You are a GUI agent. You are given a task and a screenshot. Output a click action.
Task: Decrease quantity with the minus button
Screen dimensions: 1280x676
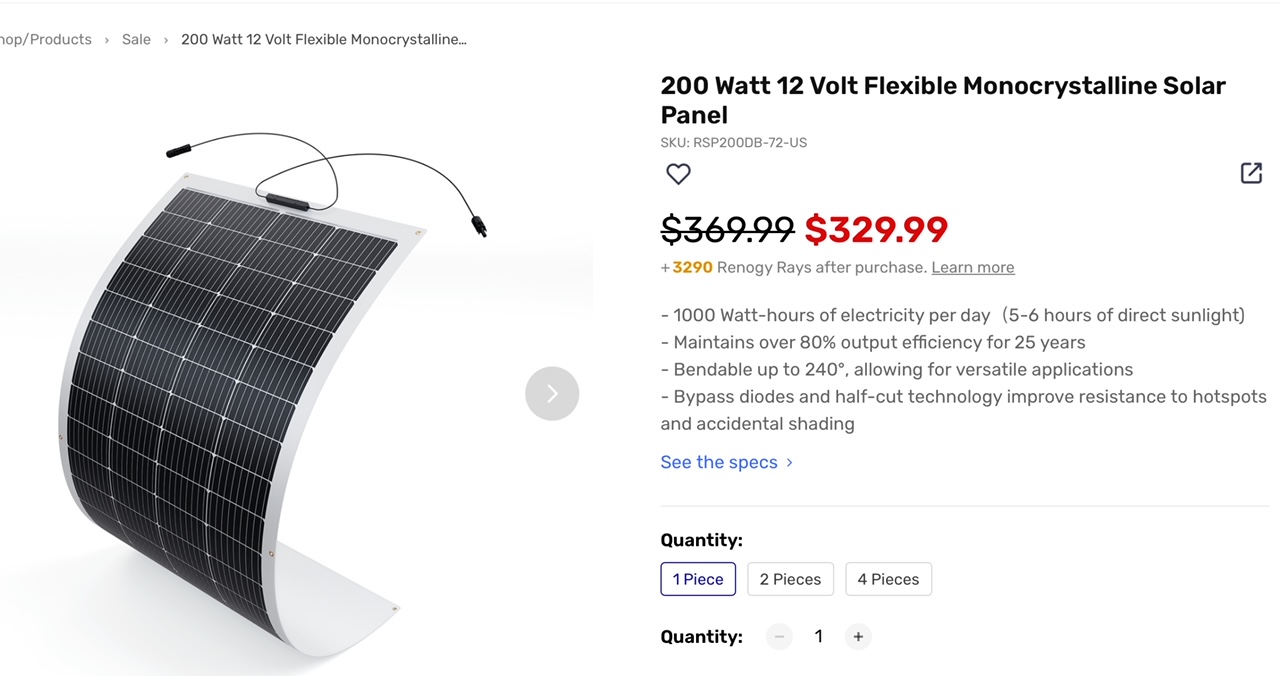779,637
